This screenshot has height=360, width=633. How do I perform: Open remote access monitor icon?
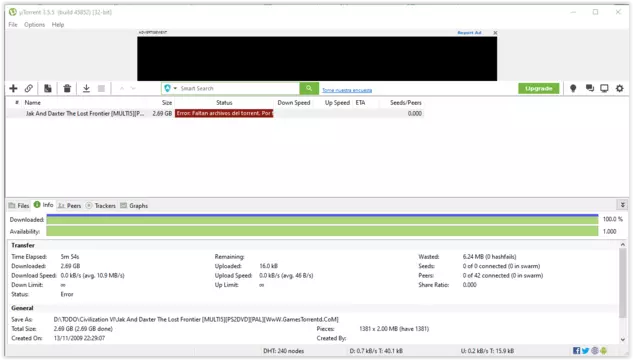(604, 88)
